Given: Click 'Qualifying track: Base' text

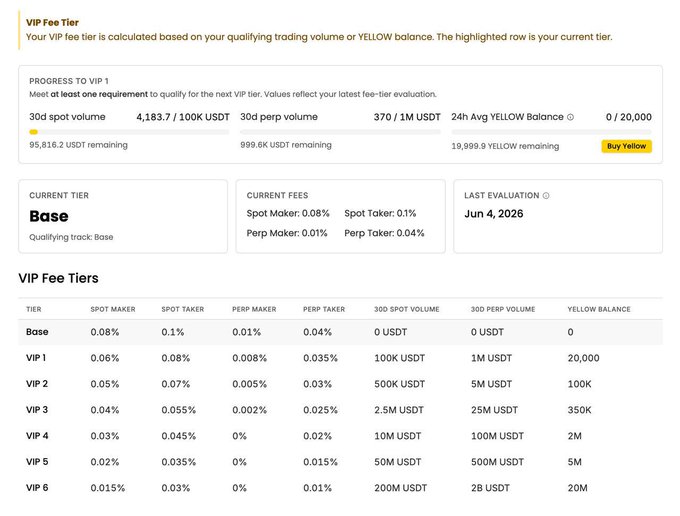Looking at the screenshot, I should (71, 237).
